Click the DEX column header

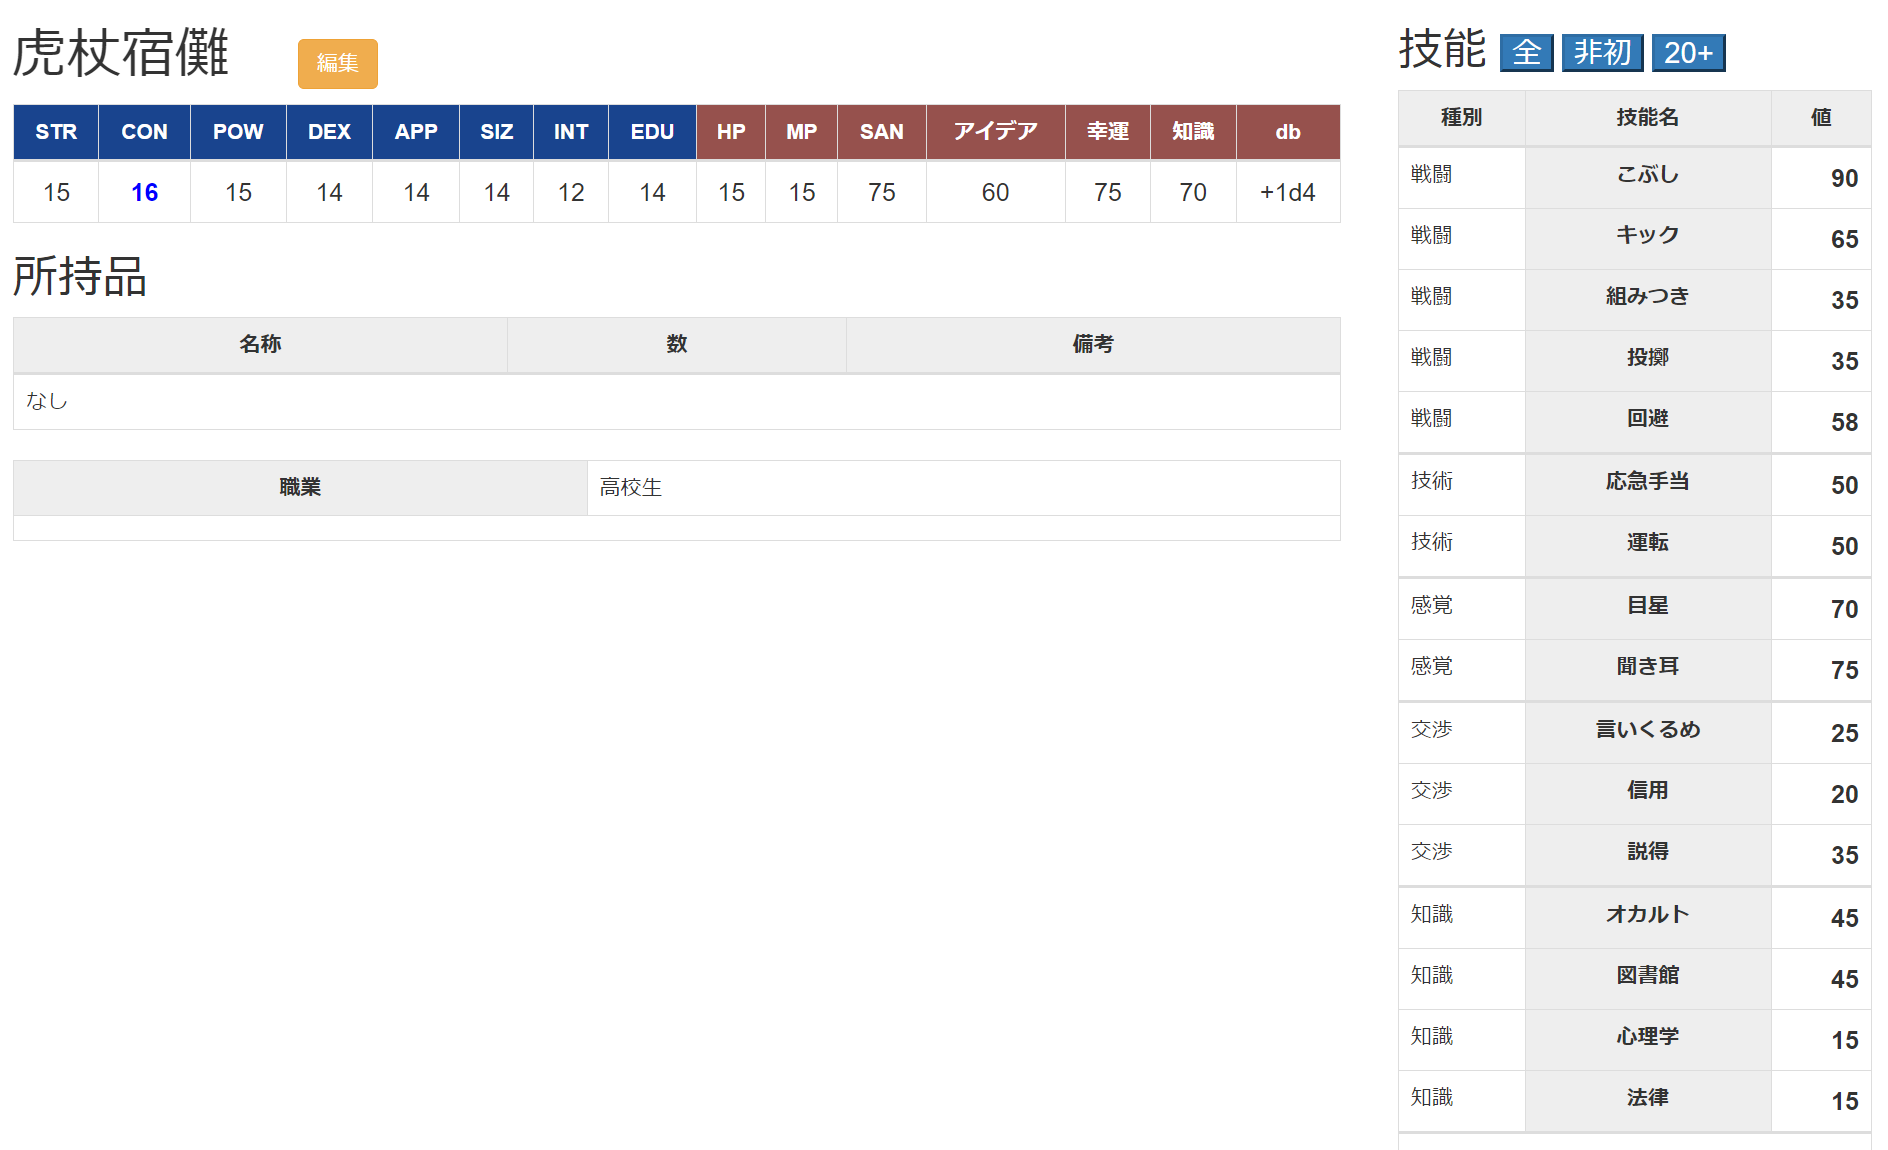329,132
